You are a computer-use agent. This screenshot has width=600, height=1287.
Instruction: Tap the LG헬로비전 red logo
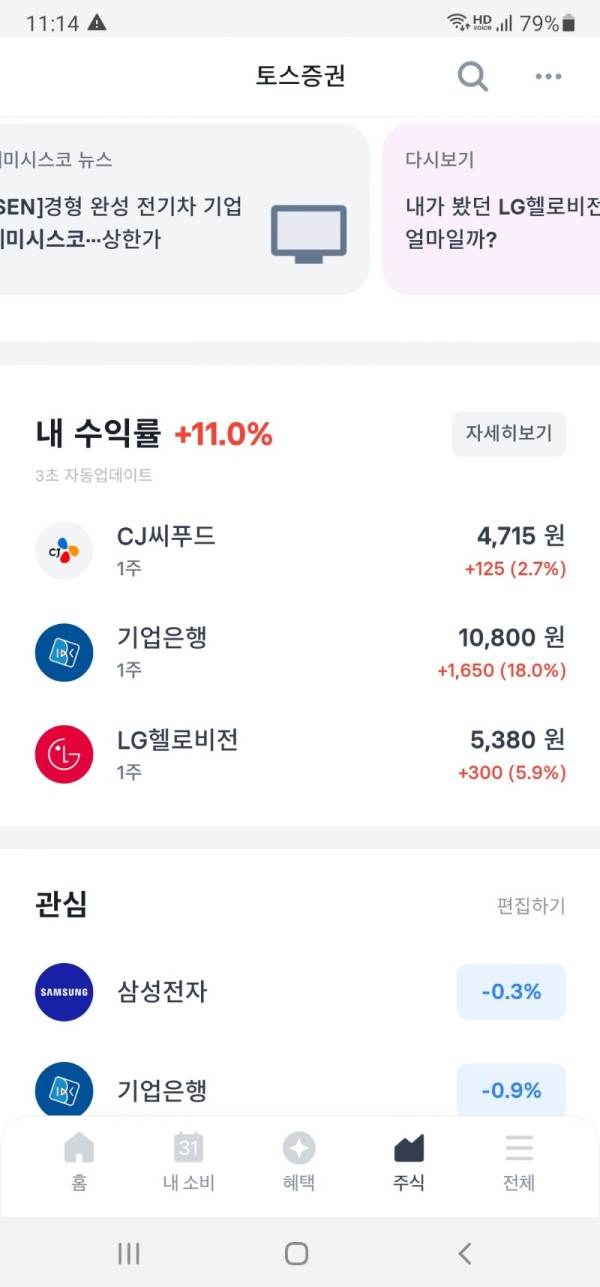[64, 754]
